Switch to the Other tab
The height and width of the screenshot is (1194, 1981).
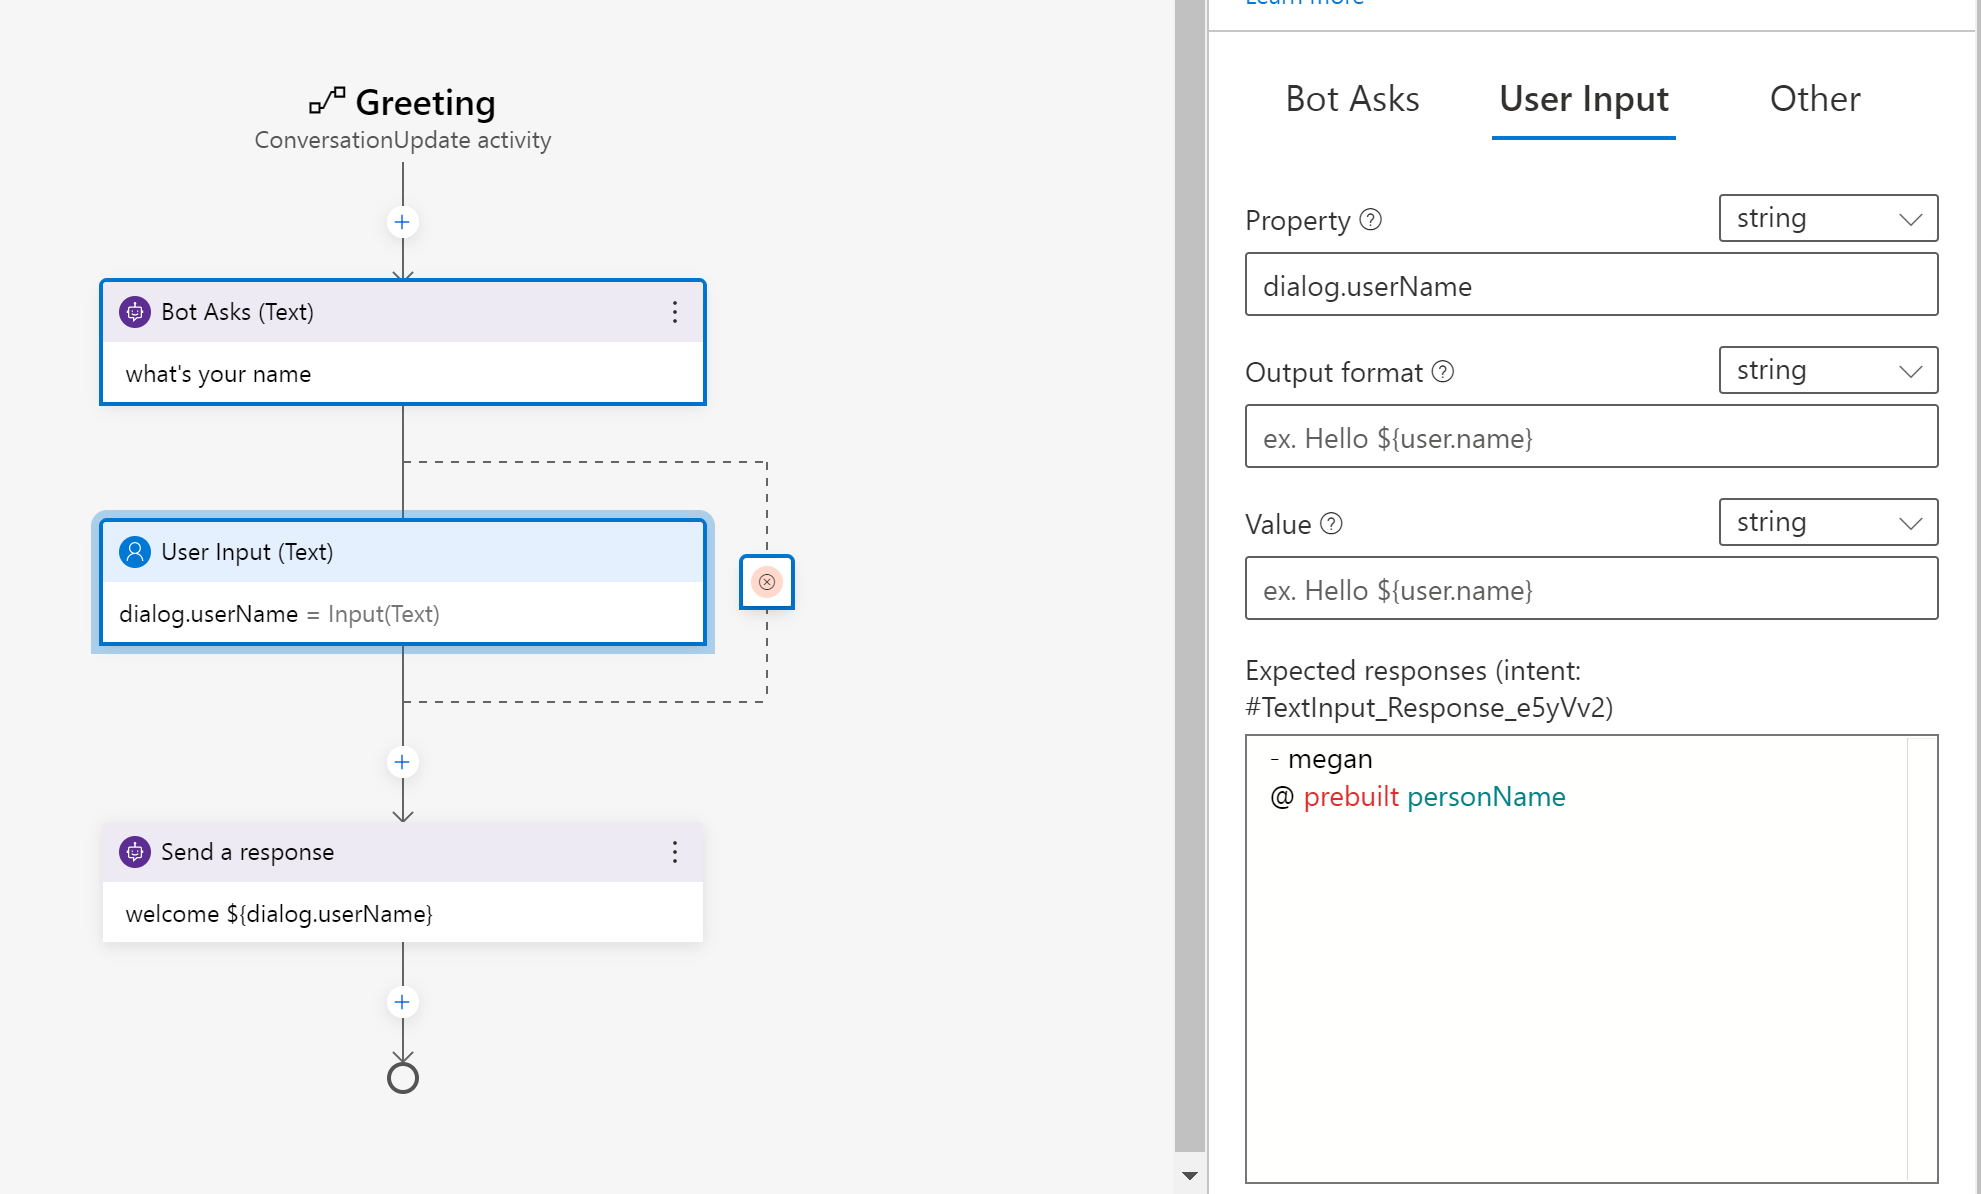pos(1815,99)
